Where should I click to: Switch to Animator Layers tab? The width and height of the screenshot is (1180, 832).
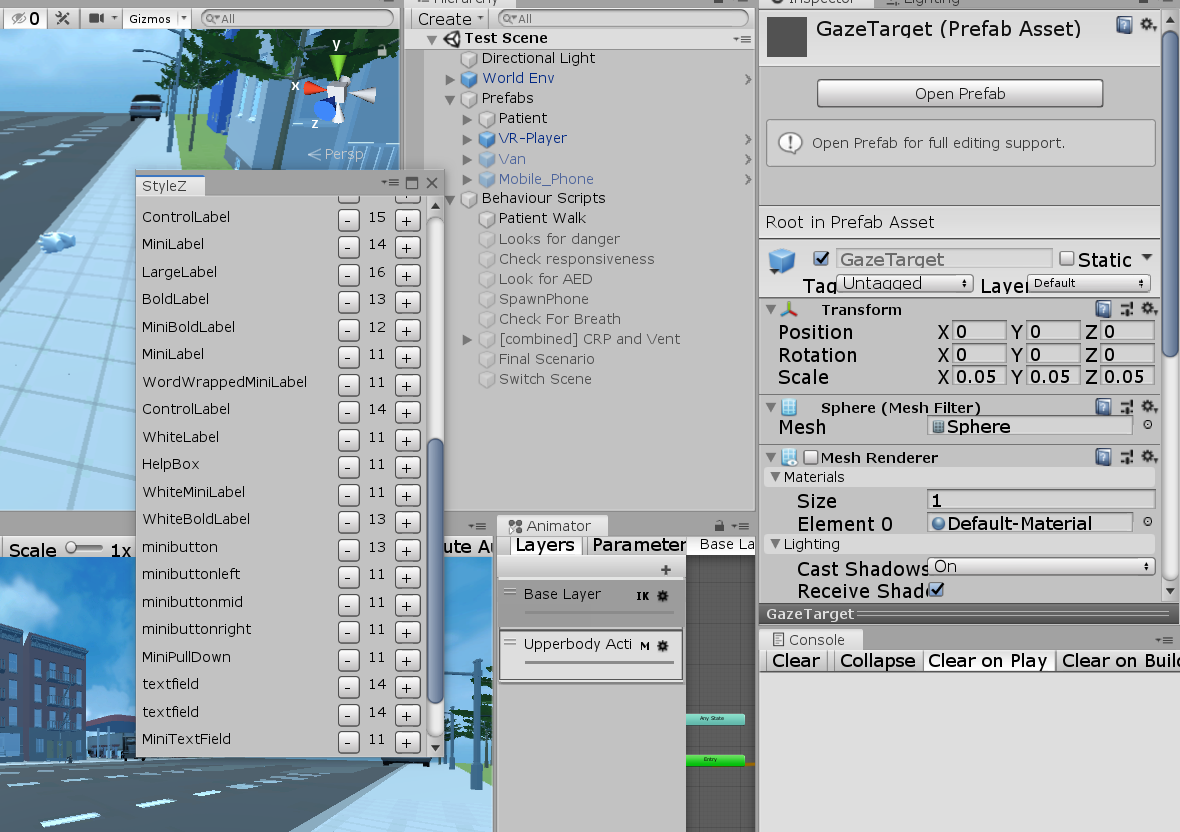[545, 545]
